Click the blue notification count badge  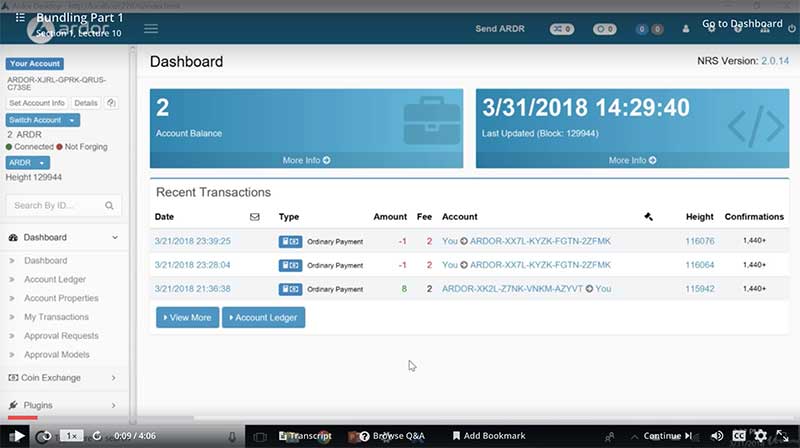(642, 29)
